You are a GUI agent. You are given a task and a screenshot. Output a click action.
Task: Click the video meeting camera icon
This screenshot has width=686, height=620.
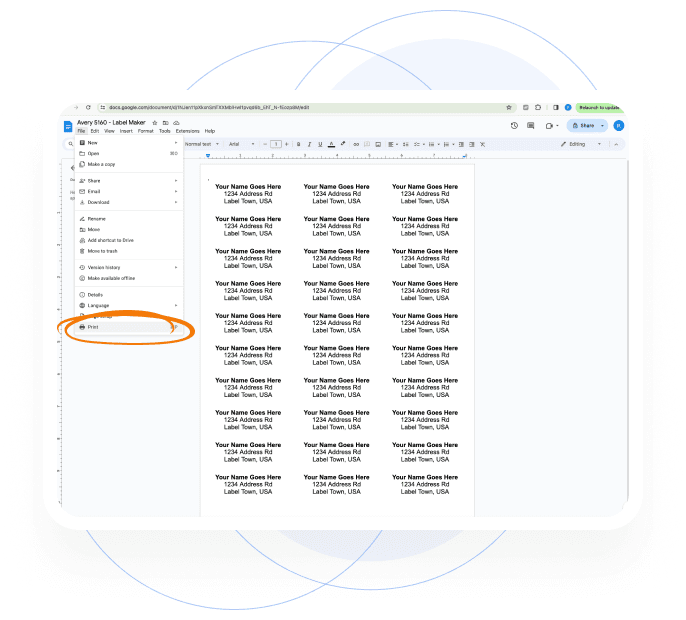(x=550, y=126)
